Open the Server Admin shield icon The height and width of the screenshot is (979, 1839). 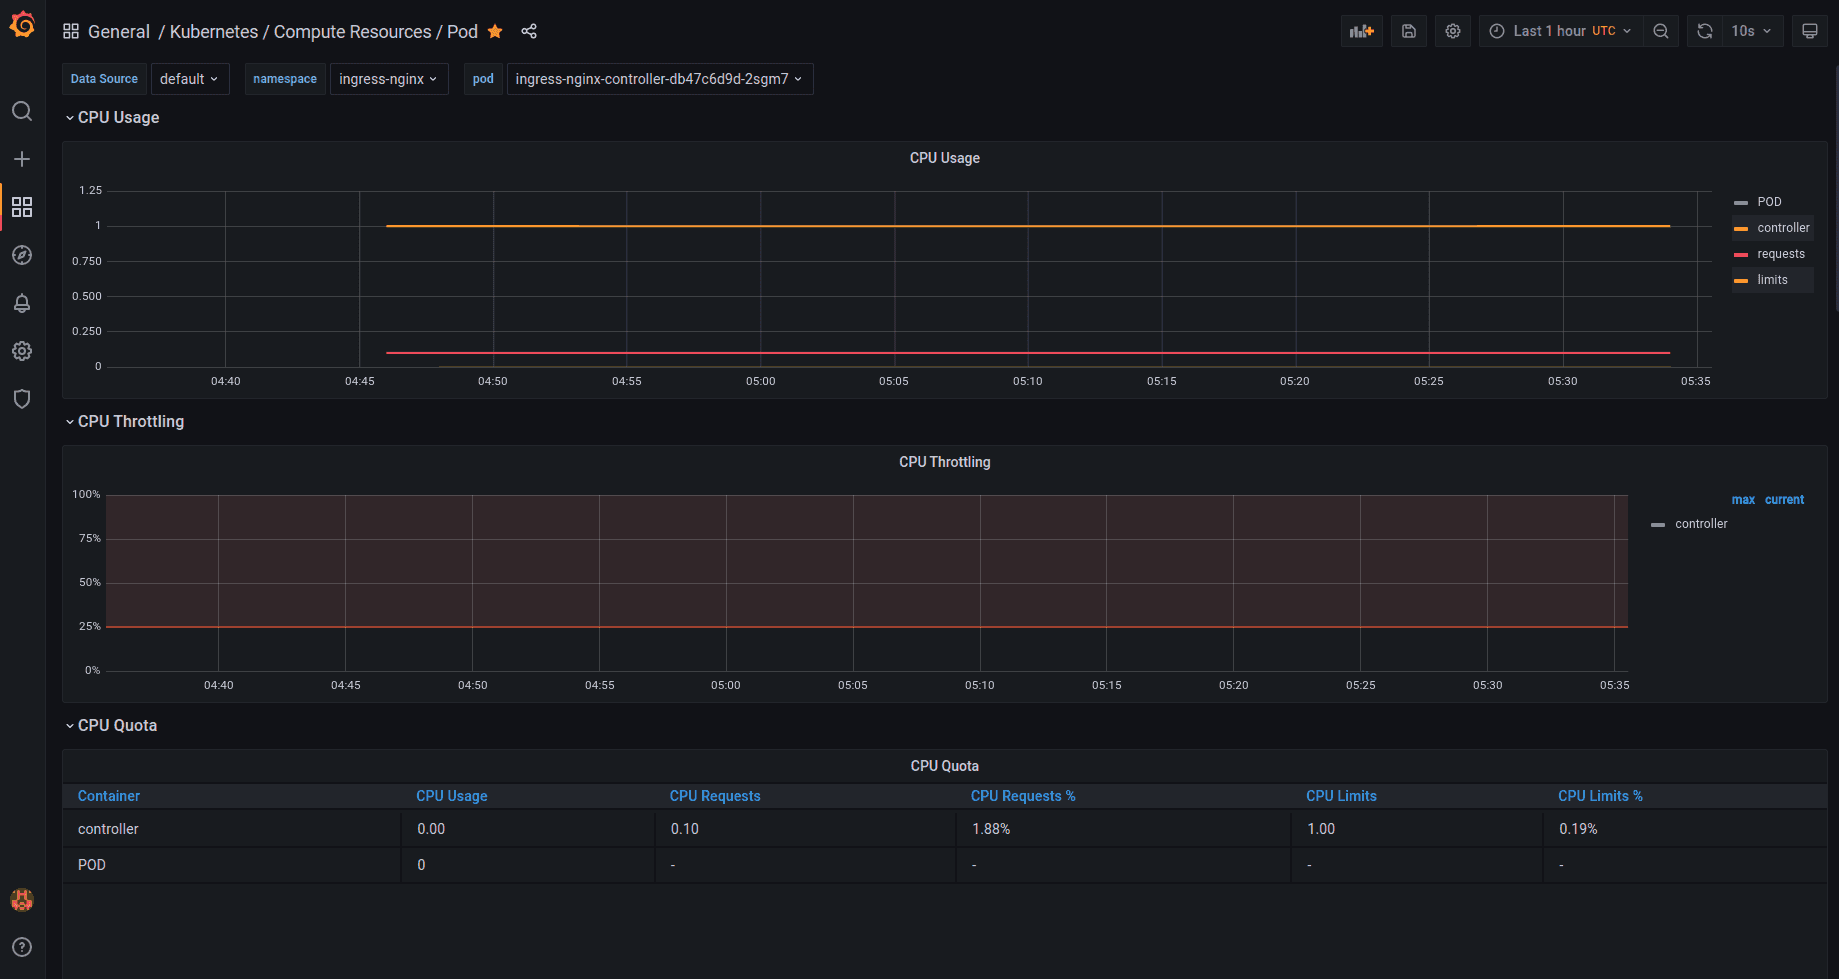pyautogui.click(x=22, y=399)
